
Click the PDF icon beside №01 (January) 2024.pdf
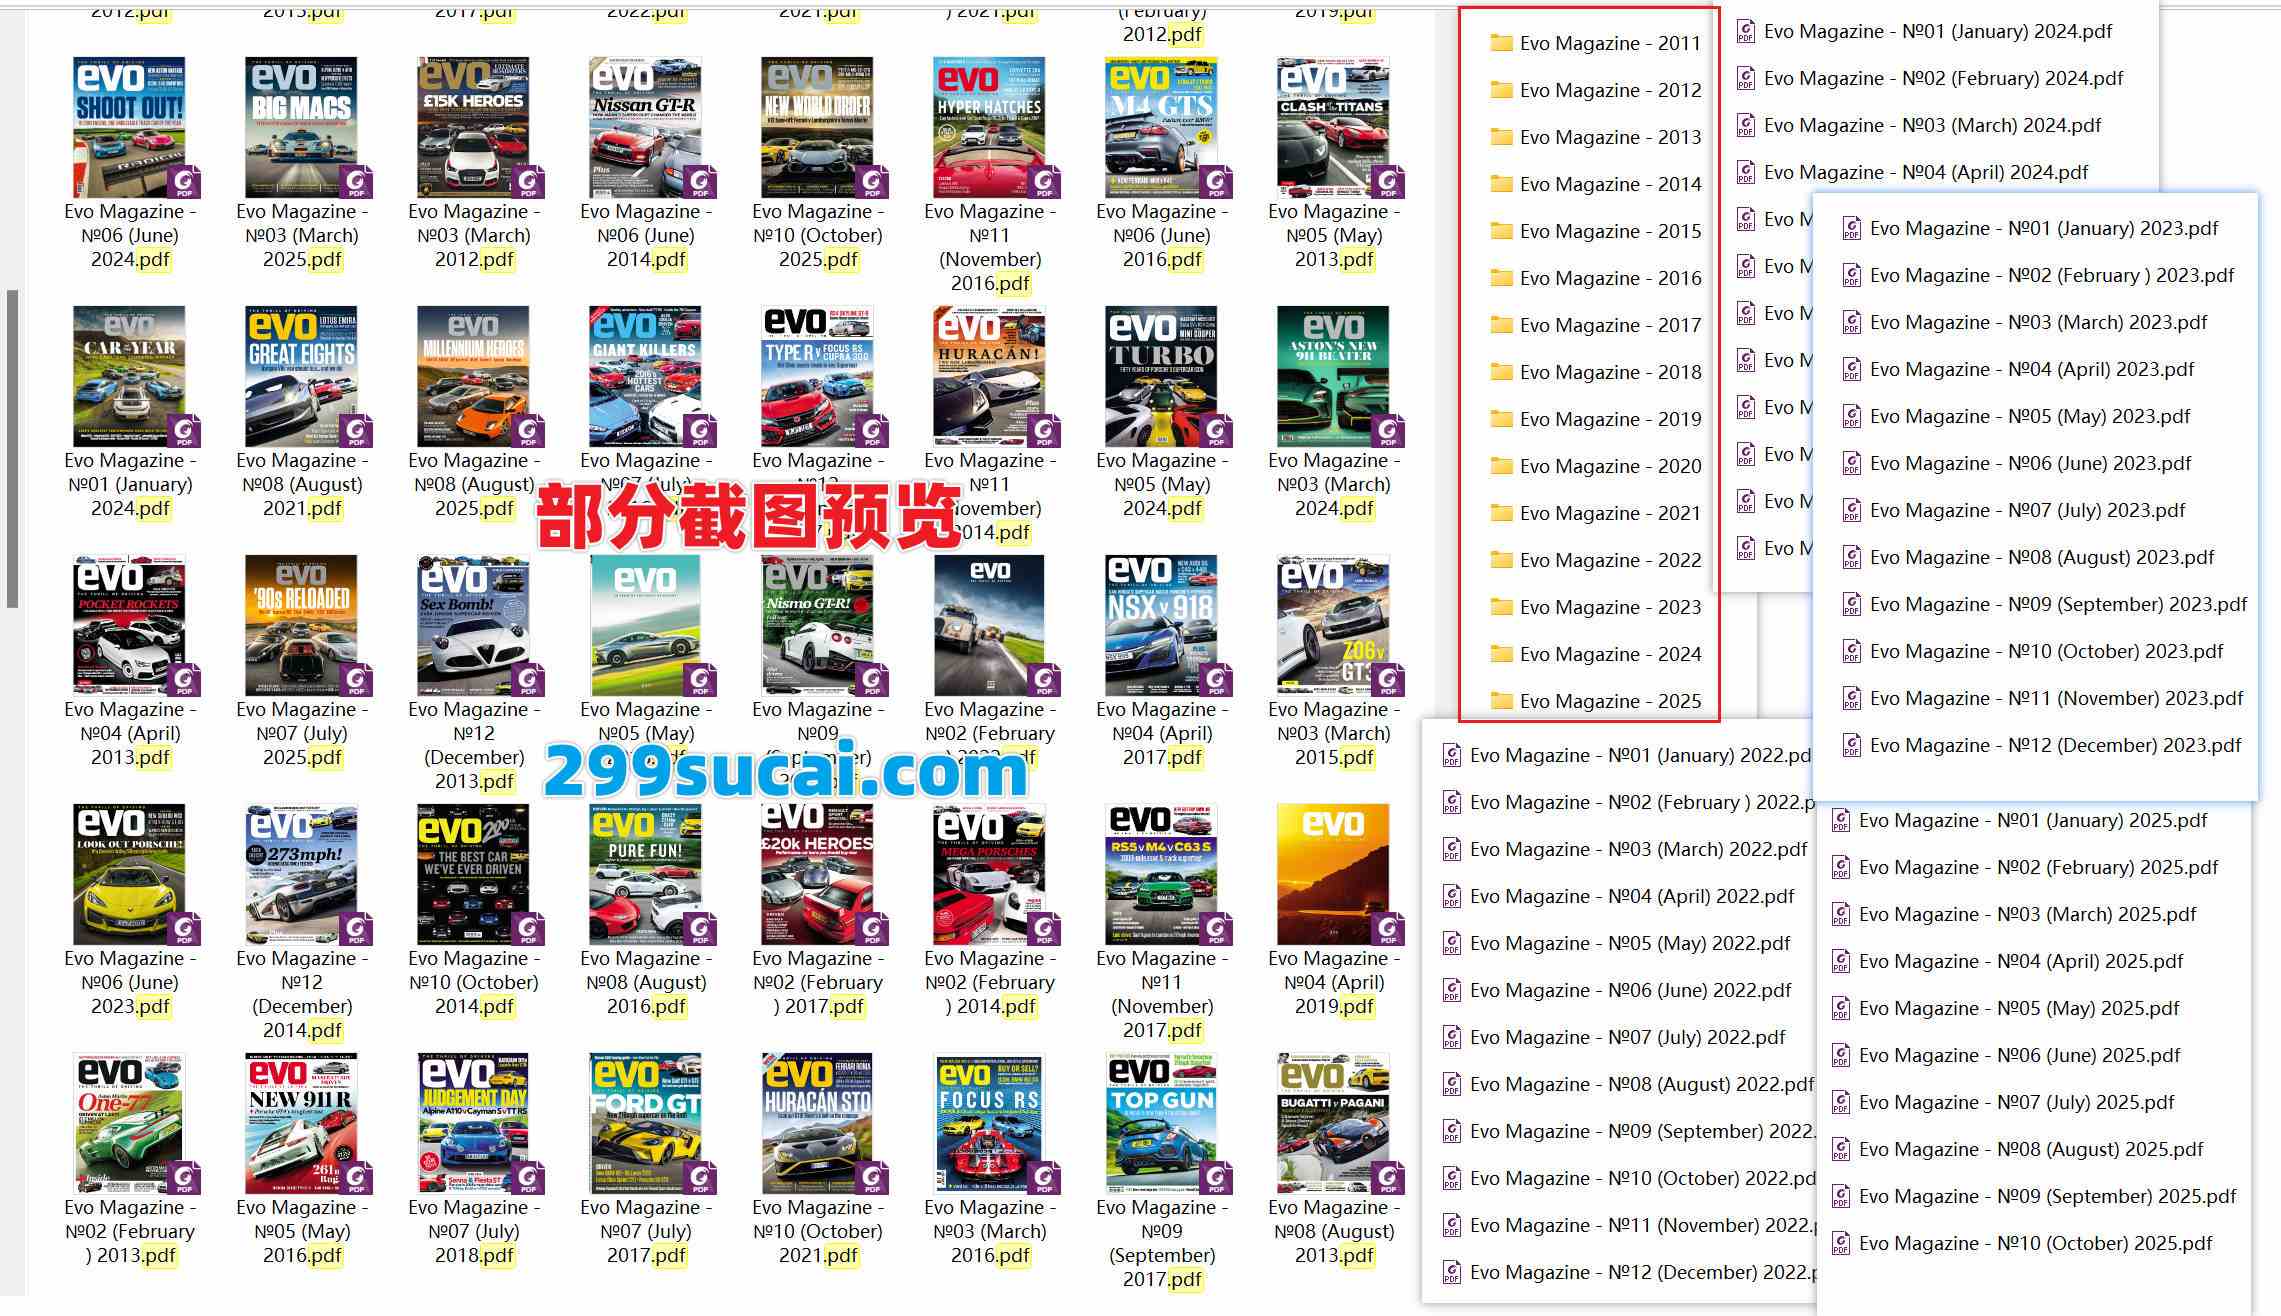tap(1745, 31)
